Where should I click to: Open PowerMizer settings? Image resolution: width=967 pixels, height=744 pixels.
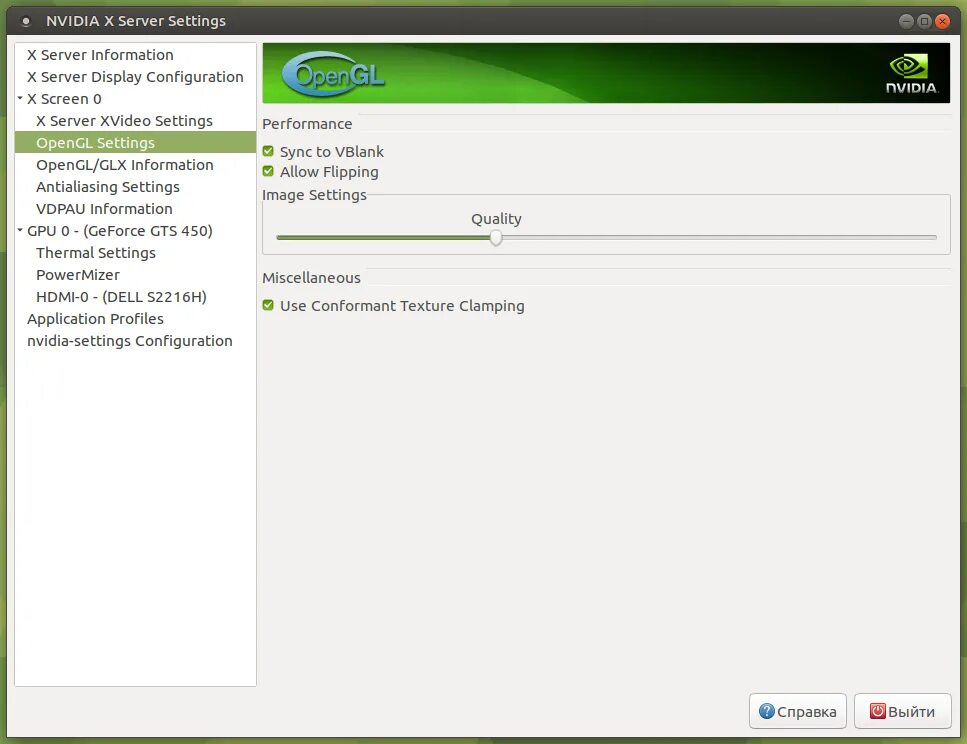coord(78,275)
